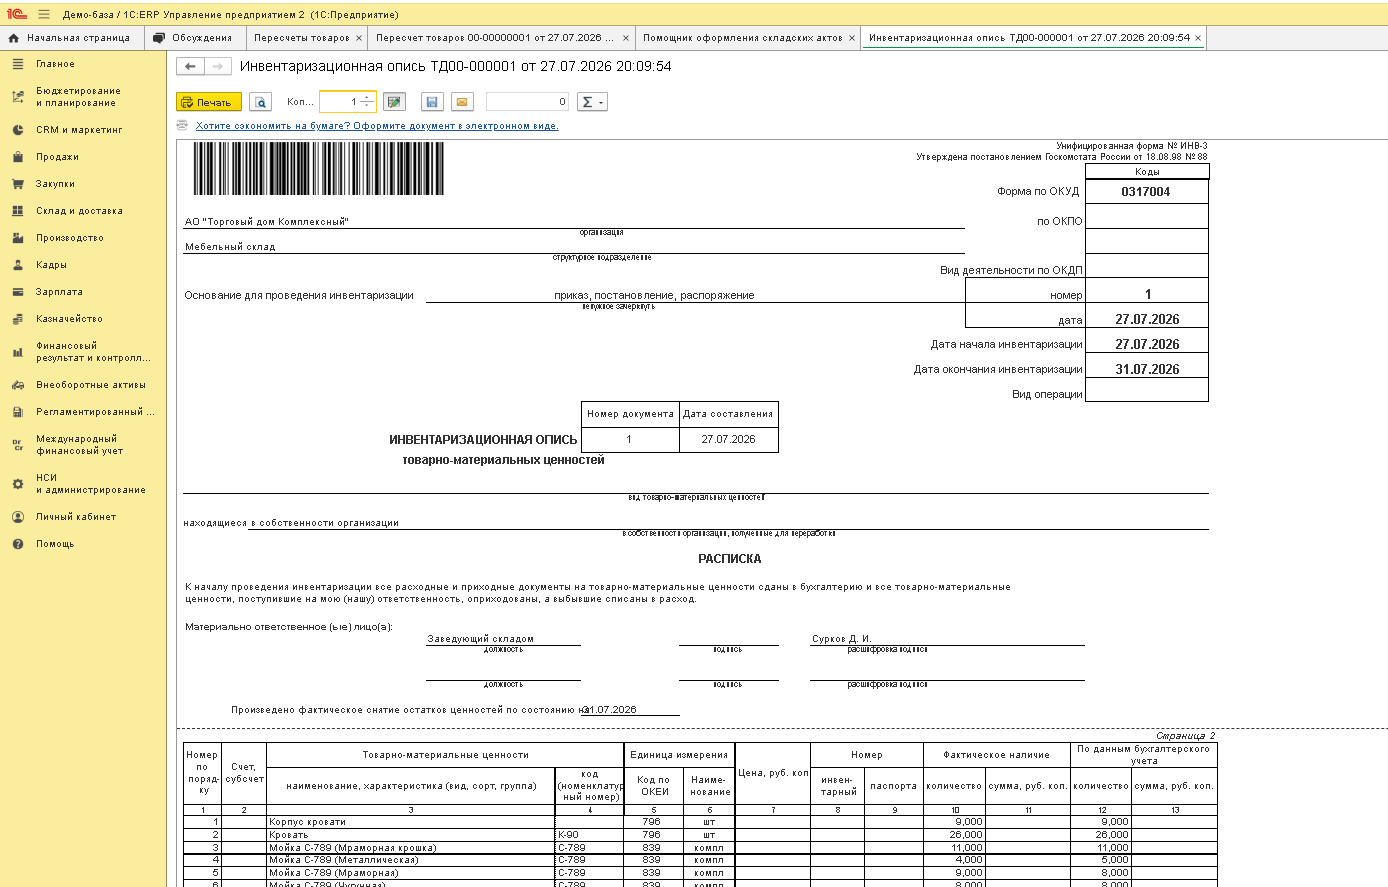The image size is (1388, 887).
Task: Click the Финансовый результат chart icon
Action: coord(17,352)
